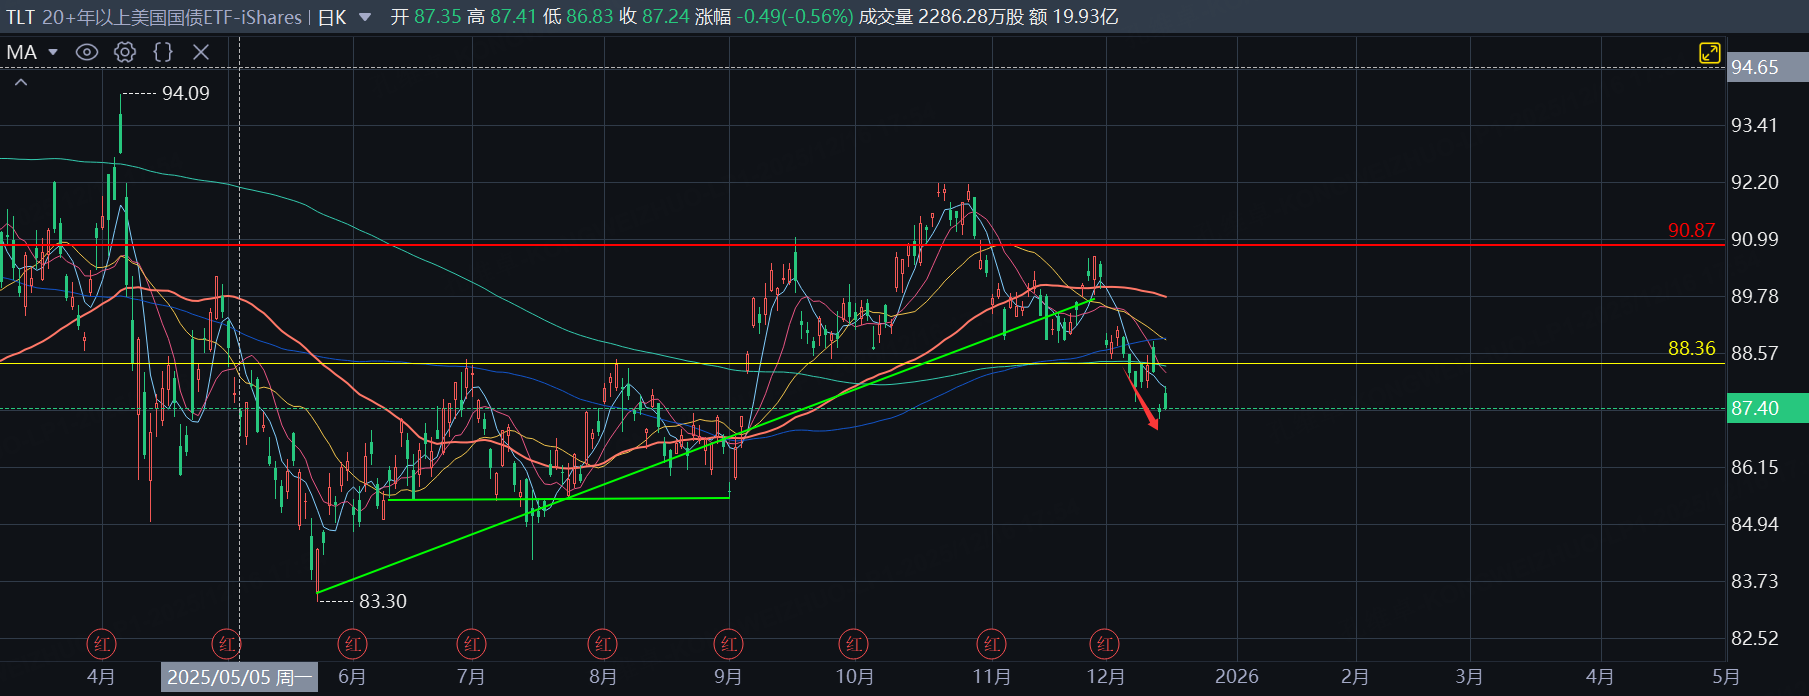Viewport: 1809px width, 696px height.
Task: Click the 94.65 crosshair price tag
Action: click(x=1767, y=67)
